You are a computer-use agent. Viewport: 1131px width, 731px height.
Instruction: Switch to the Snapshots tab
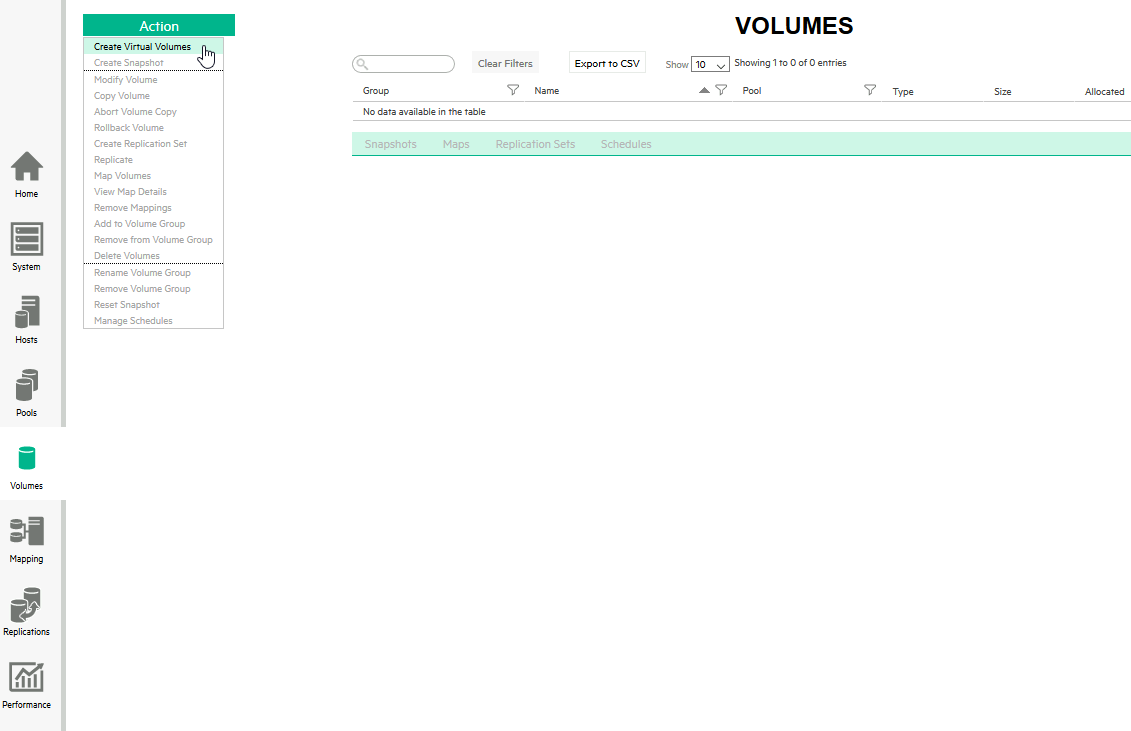pyautogui.click(x=390, y=144)
